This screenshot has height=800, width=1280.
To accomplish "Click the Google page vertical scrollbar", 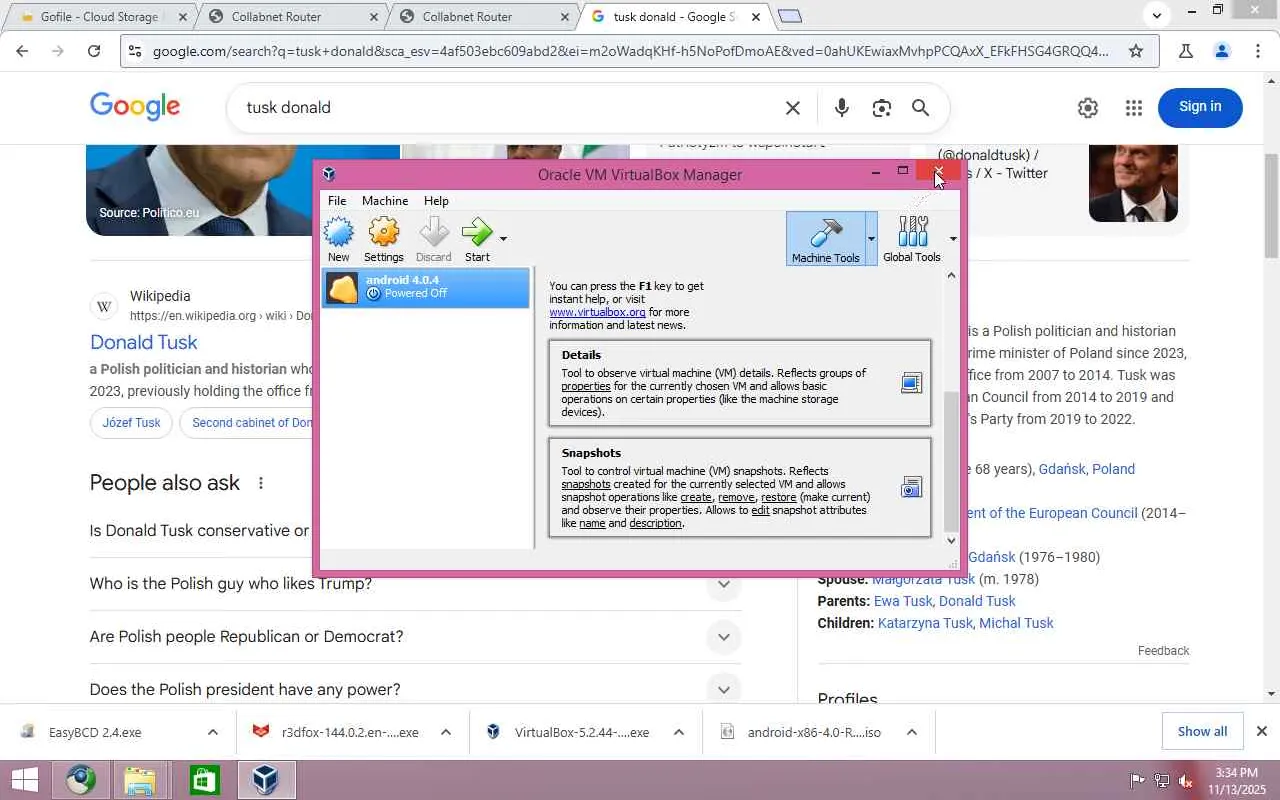I will (x=1272, y=205).
